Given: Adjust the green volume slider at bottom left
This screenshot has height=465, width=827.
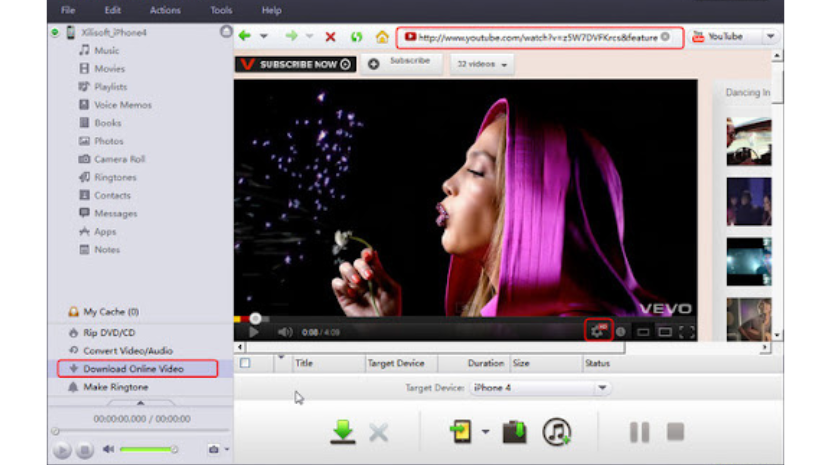Looking at the screenshot, I should pyautogui.click(x=150, y=449).
